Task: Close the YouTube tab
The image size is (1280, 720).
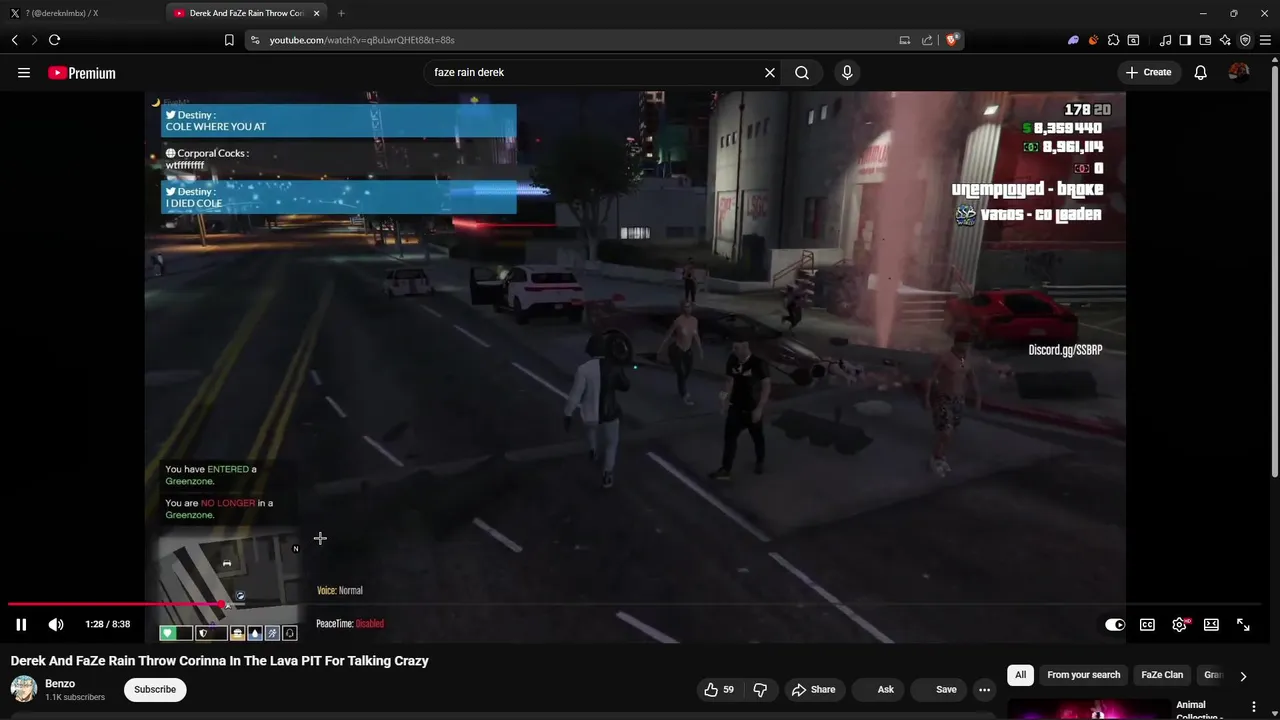Action: [317, 13]
